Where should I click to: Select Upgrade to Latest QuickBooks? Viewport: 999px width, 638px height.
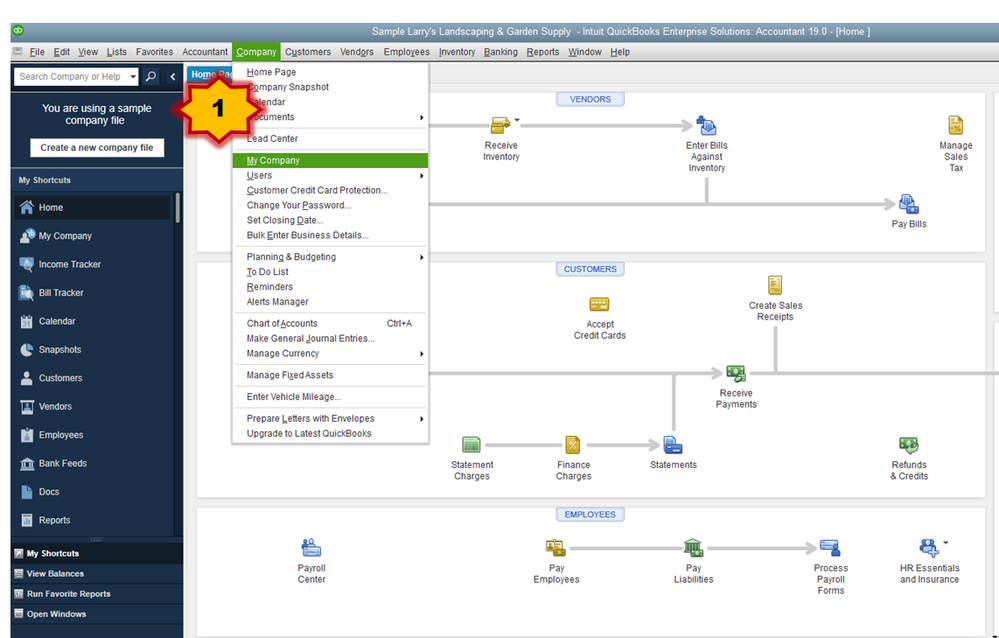[x=330, y=434]
